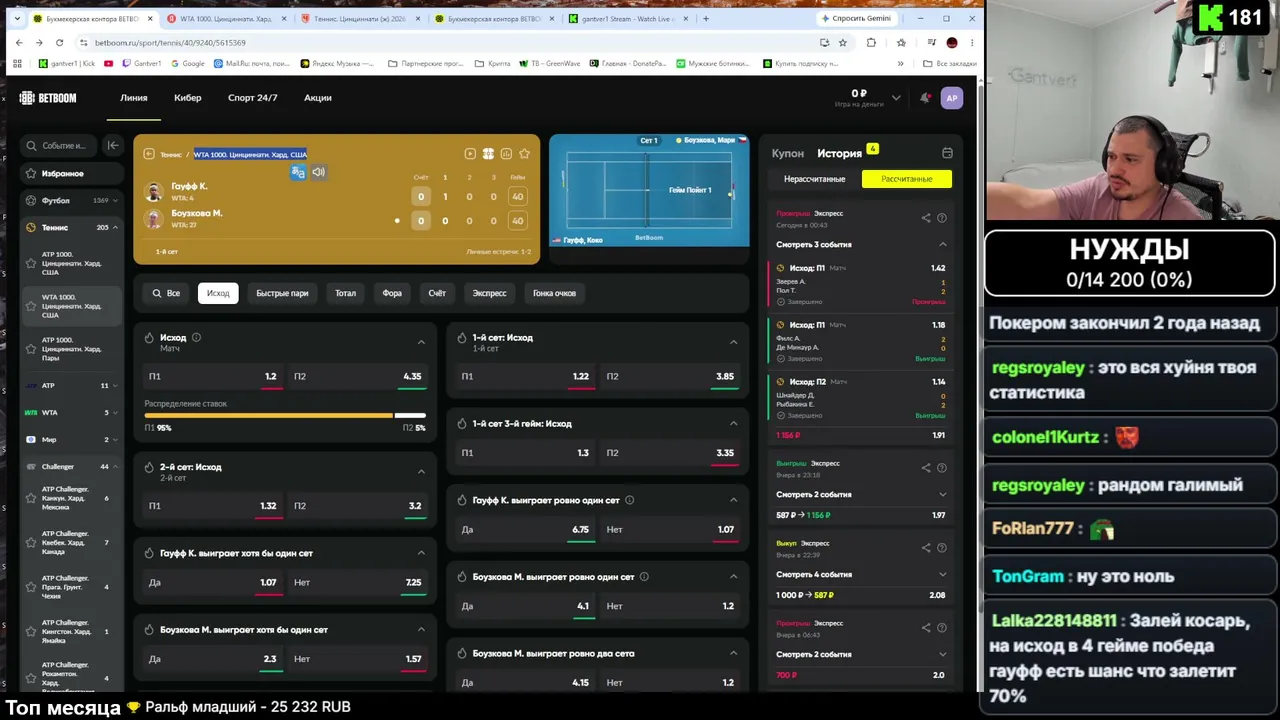
Task: Open the match statistics chart icon
Action: (506, 154)
